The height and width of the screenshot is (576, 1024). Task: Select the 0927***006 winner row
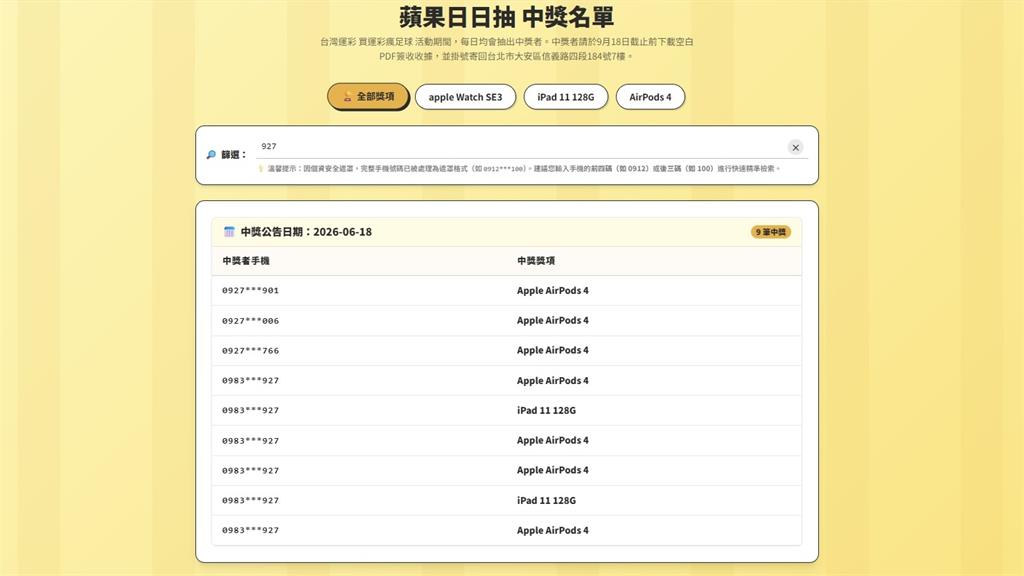click(x=507, y=321)
